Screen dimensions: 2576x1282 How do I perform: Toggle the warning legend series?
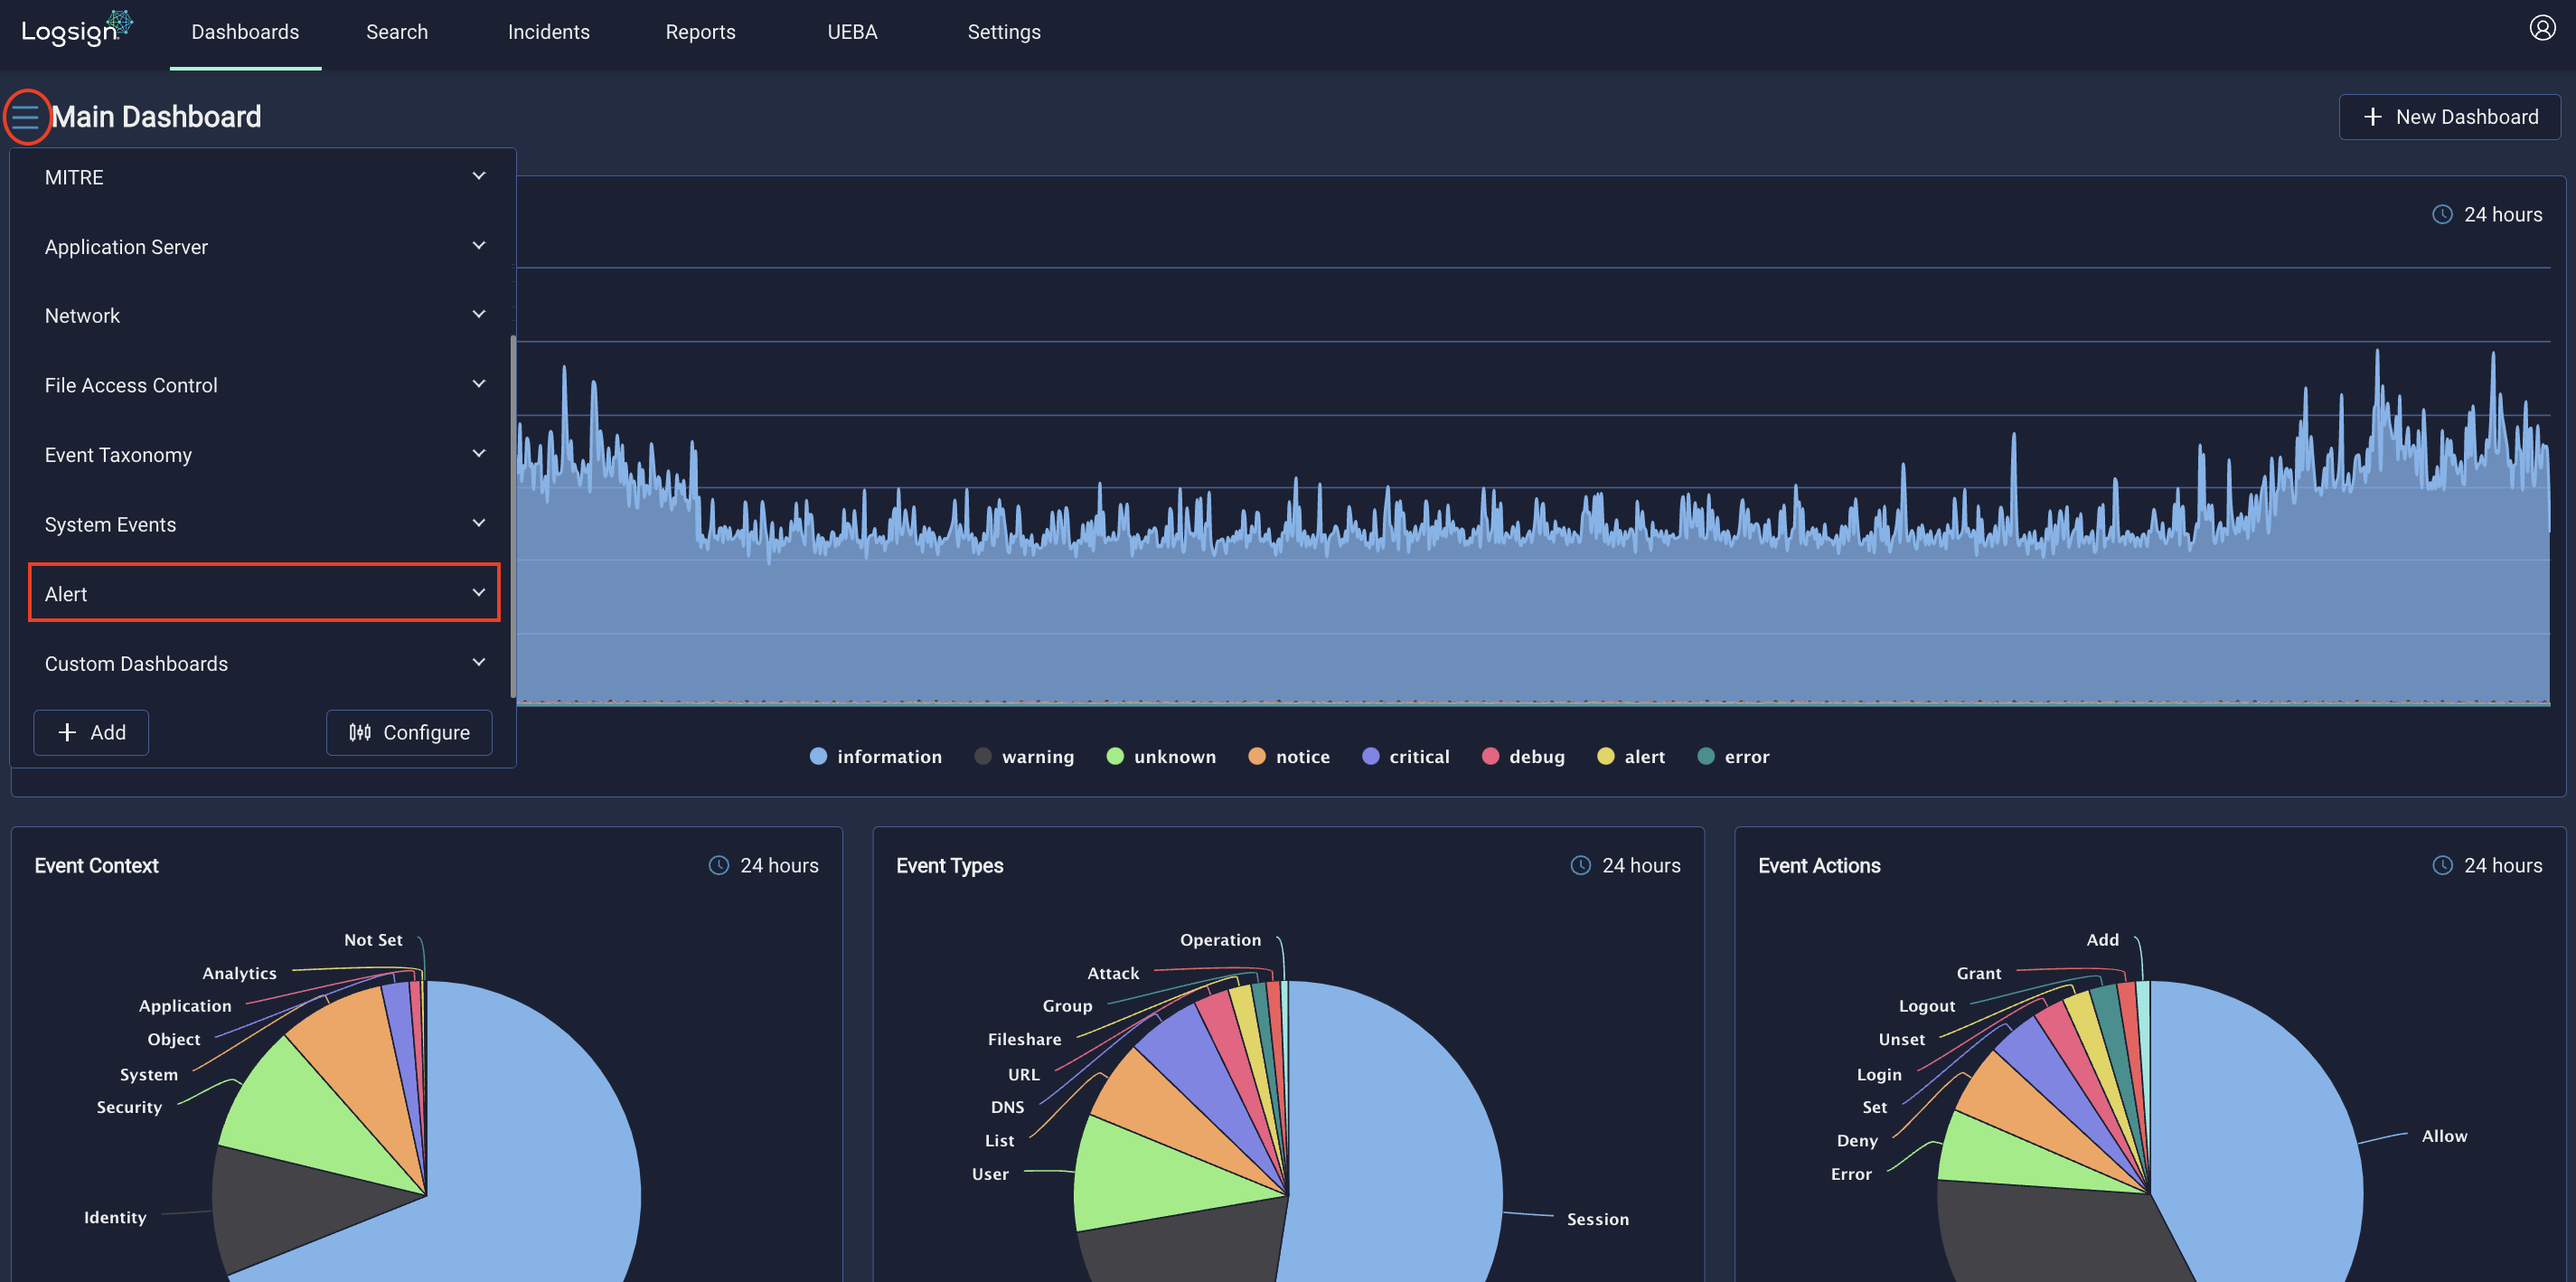click(1024, 756)
